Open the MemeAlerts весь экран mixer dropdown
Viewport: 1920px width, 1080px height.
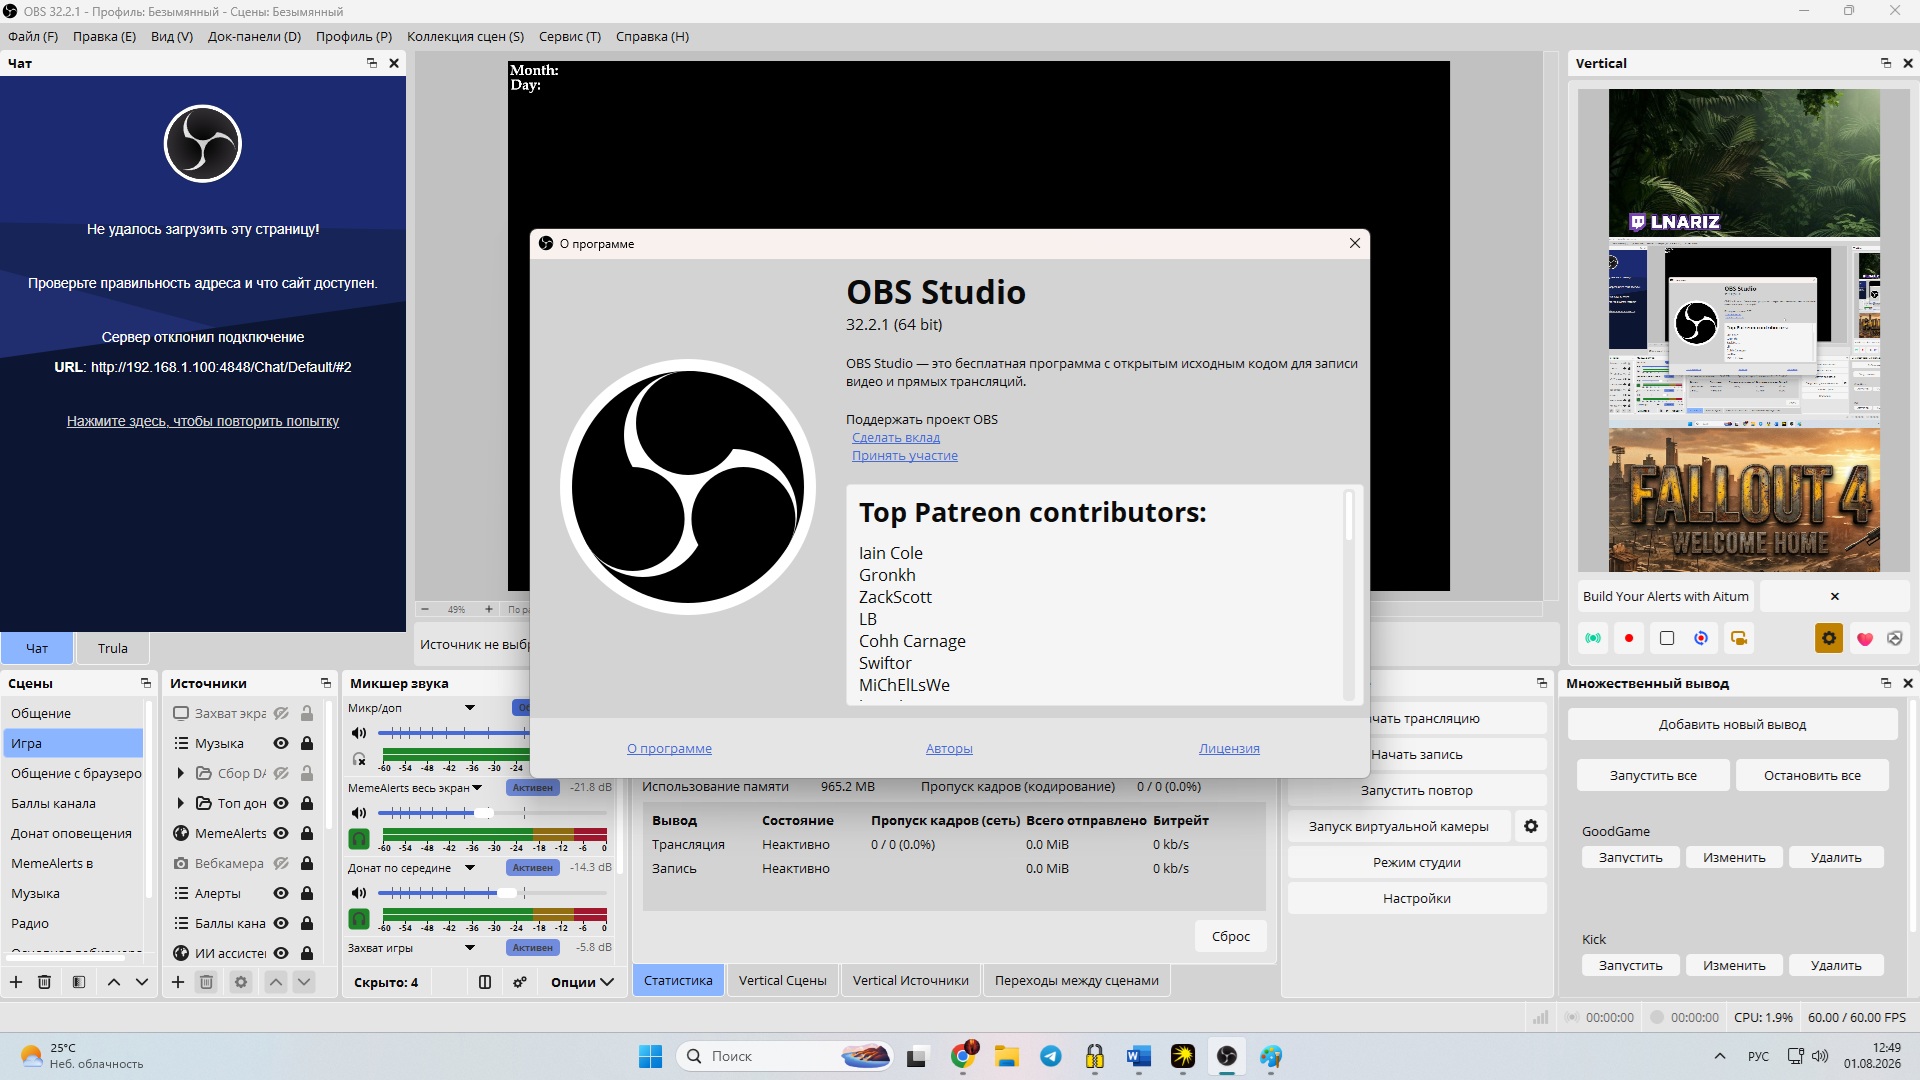coord(477,788)
